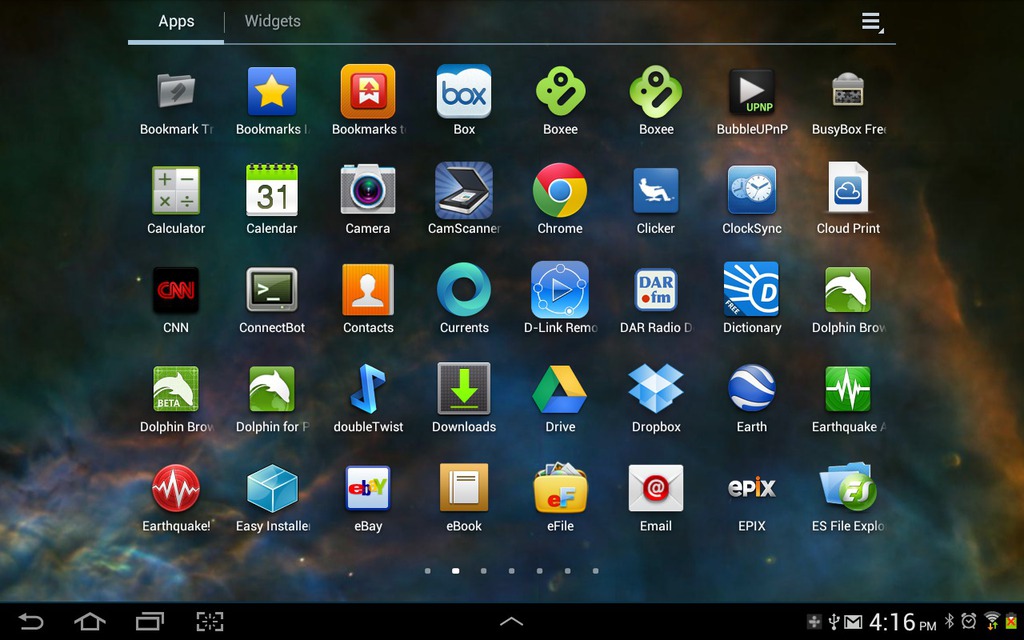The height and width of the screenshot is (640, 1024).
Task: Open the app drawer overflow menu
Action: point(871,22)
